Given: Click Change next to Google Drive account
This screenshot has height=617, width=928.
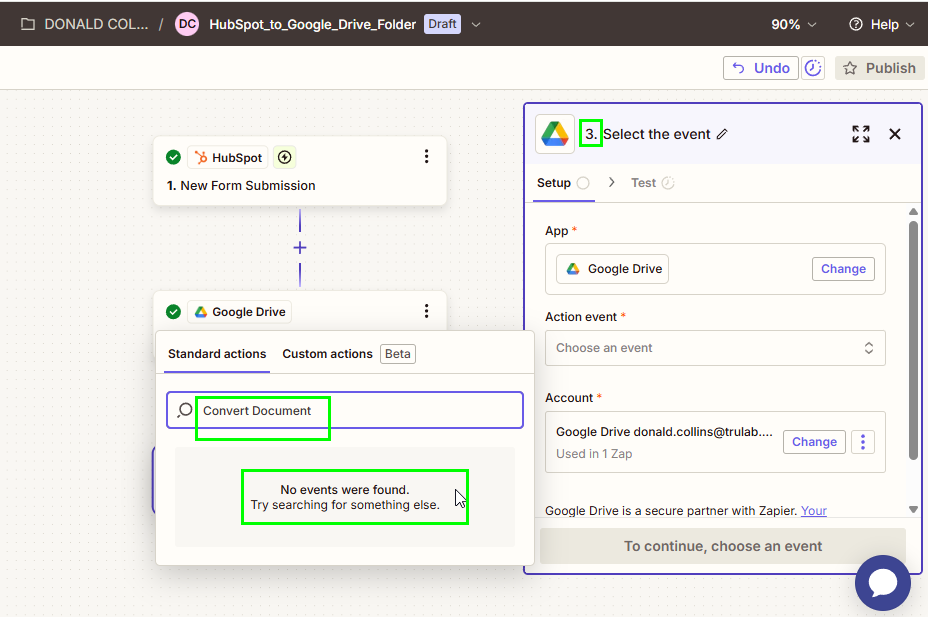Looking at the screenshot, I should pos(814,442).
